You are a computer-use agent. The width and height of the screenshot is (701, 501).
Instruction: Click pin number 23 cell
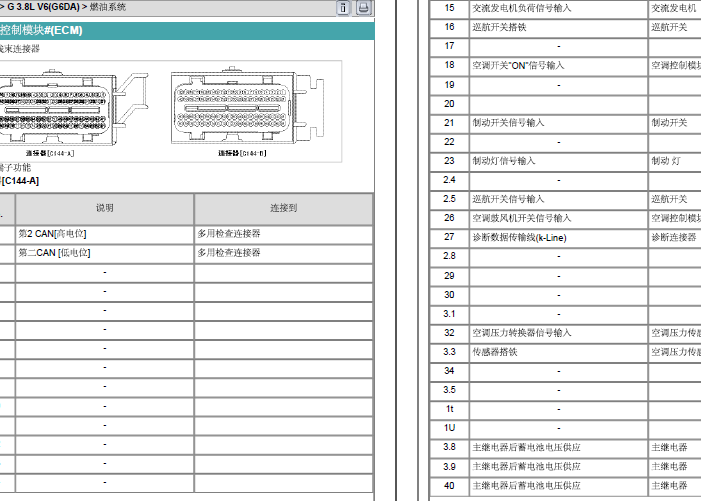coord(449,161)
